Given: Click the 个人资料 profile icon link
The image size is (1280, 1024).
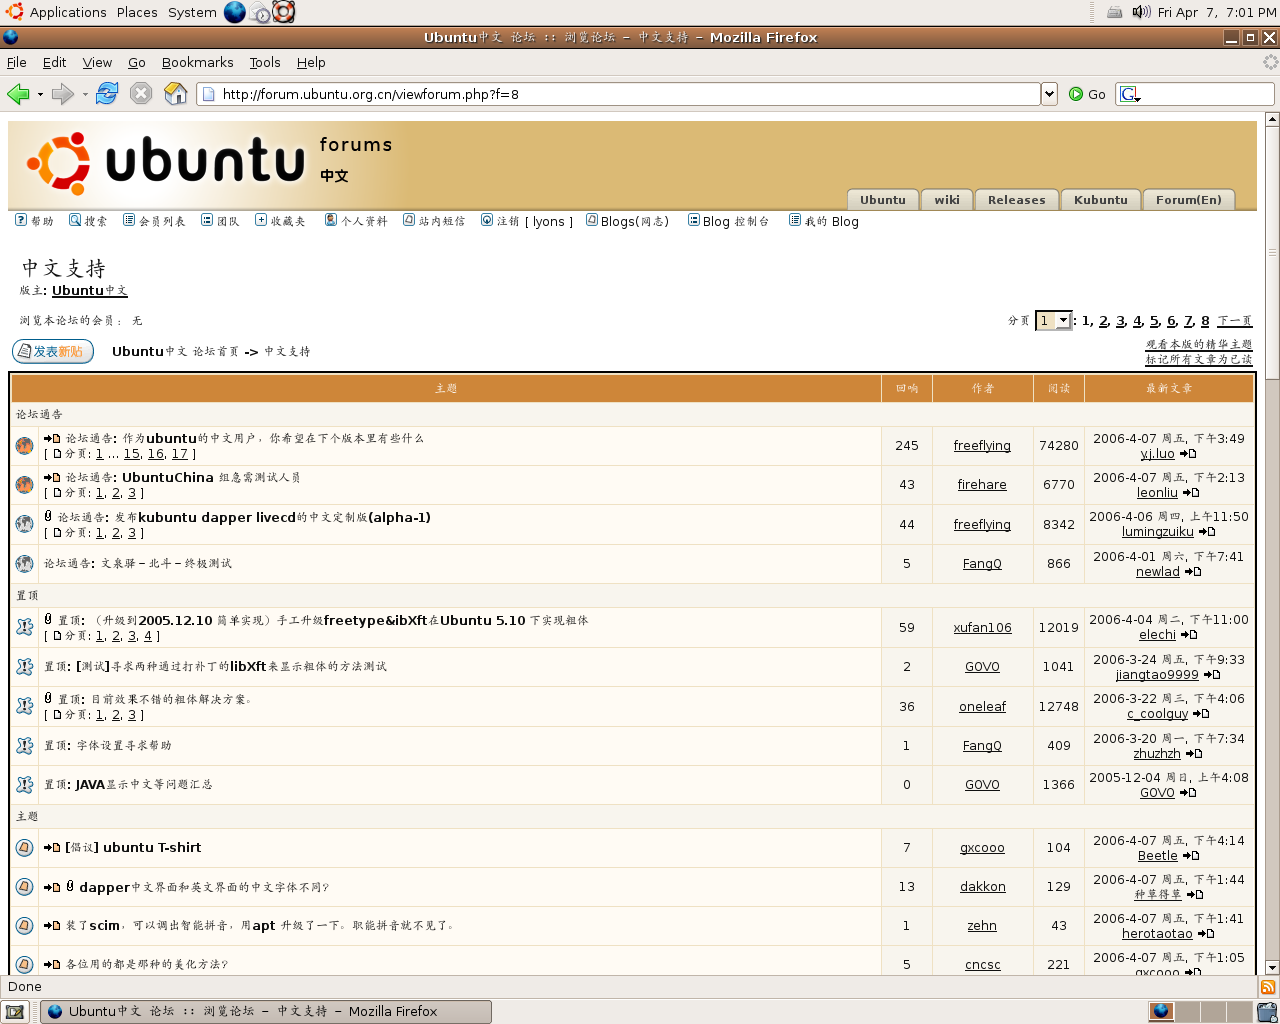Looking at the screenshot, I should click(356, 221).
